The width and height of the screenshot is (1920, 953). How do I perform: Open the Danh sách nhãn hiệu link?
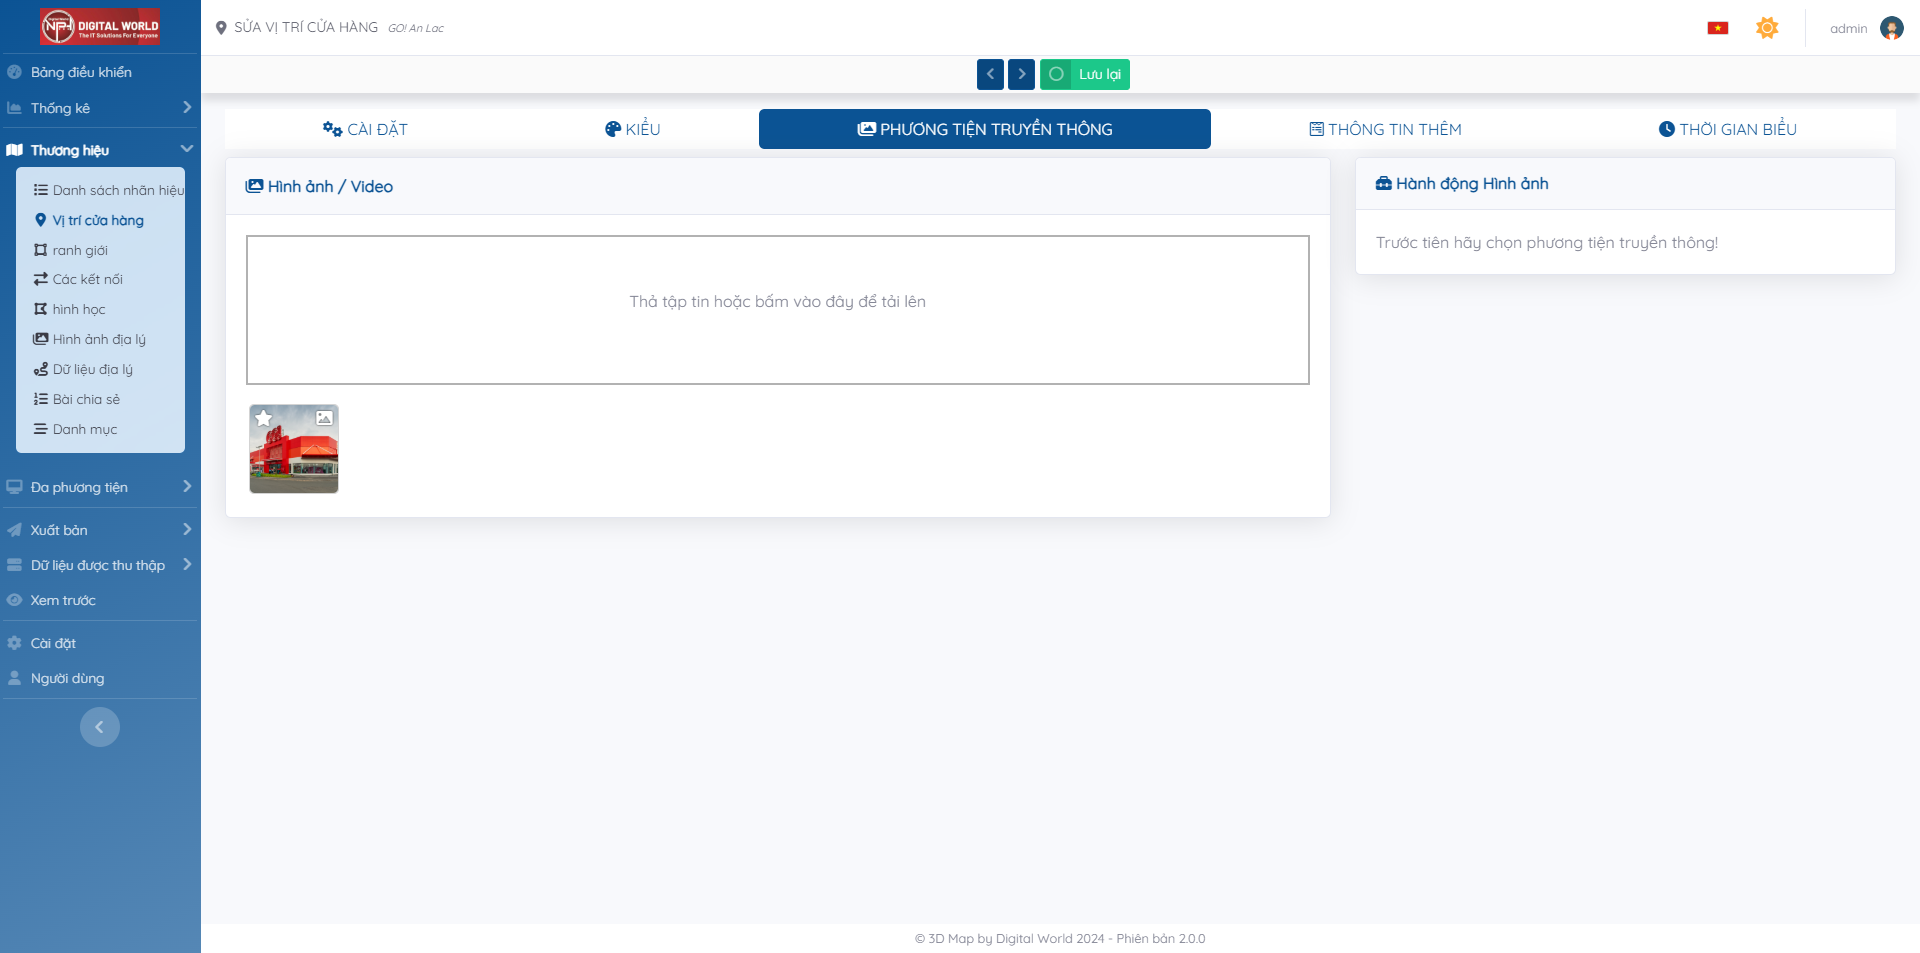pos(117,190)
